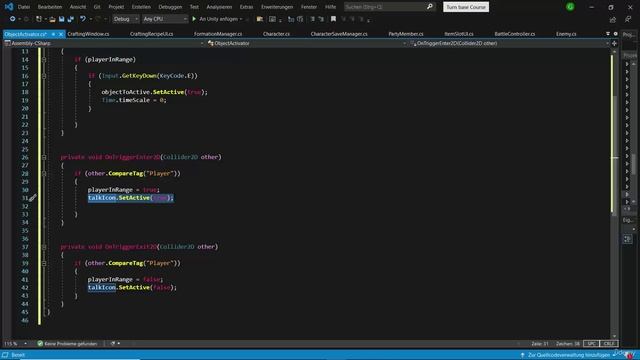Collapse the code block at line 14

coord(44,60)
